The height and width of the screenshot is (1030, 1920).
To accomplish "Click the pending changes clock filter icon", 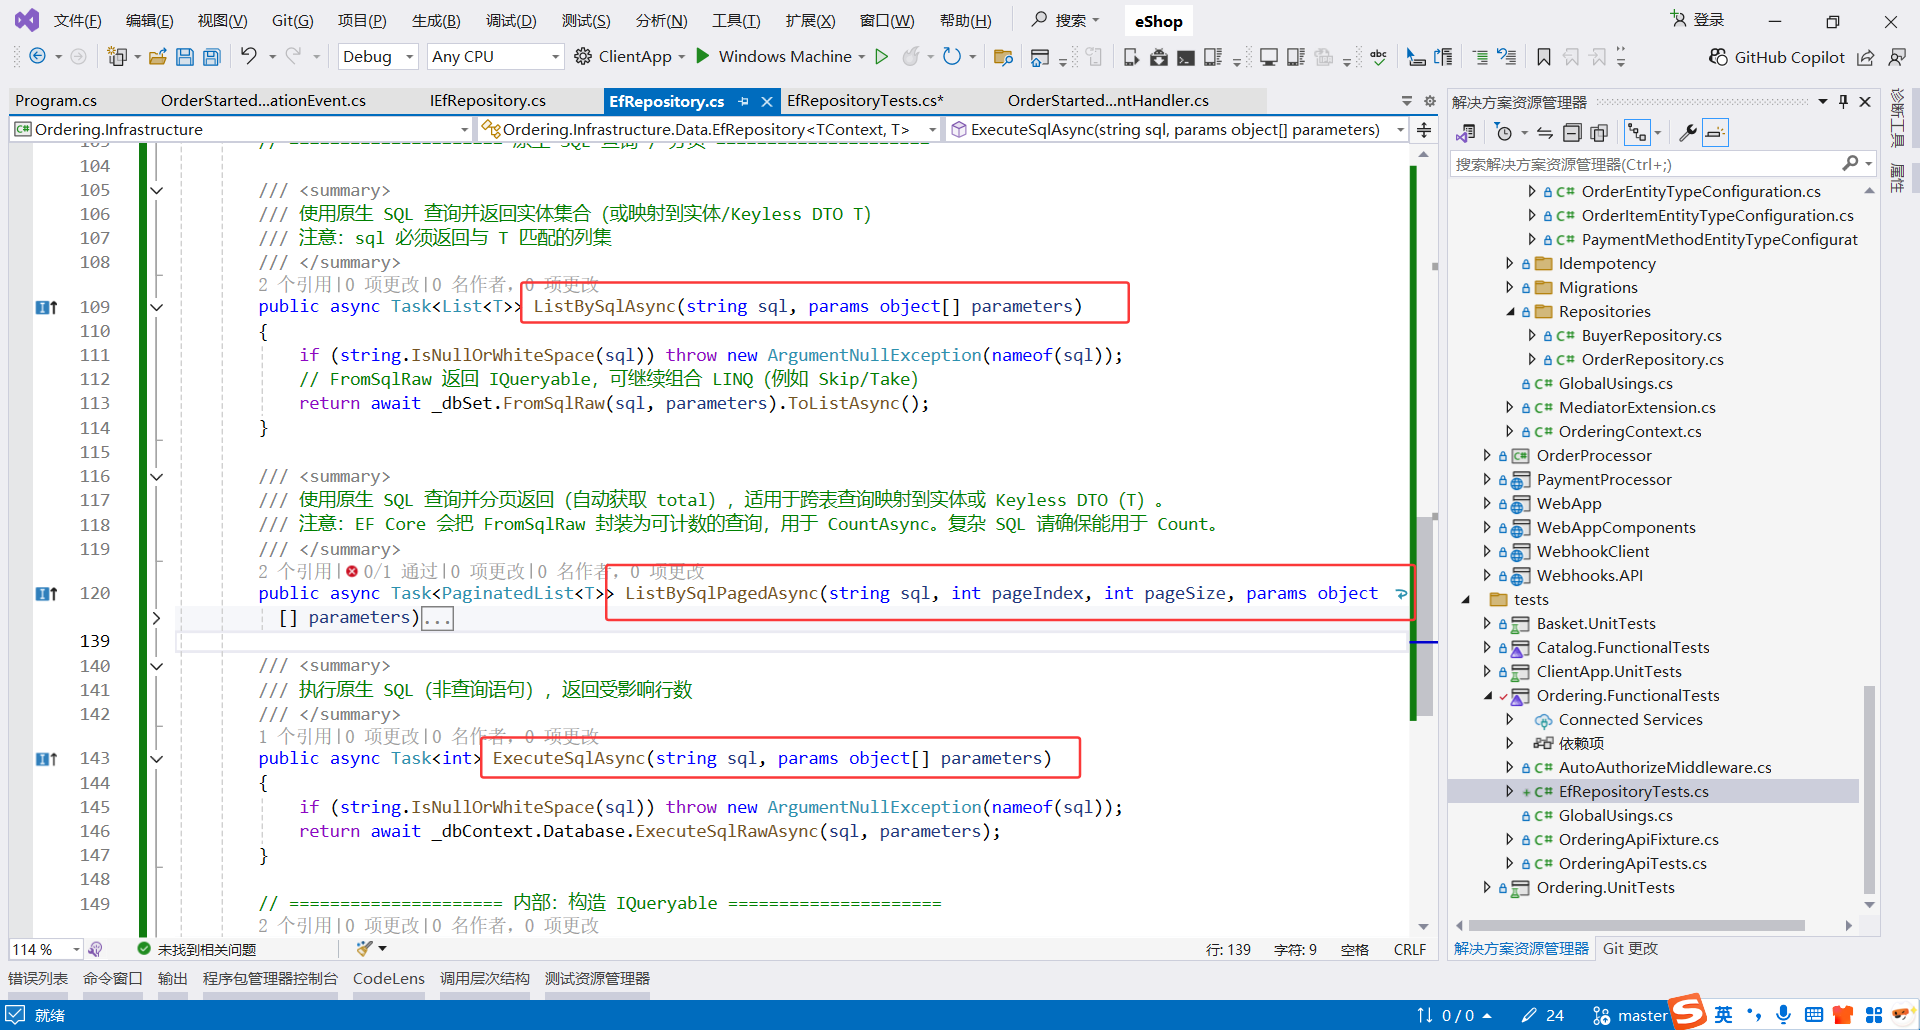I will point(1504,133).
